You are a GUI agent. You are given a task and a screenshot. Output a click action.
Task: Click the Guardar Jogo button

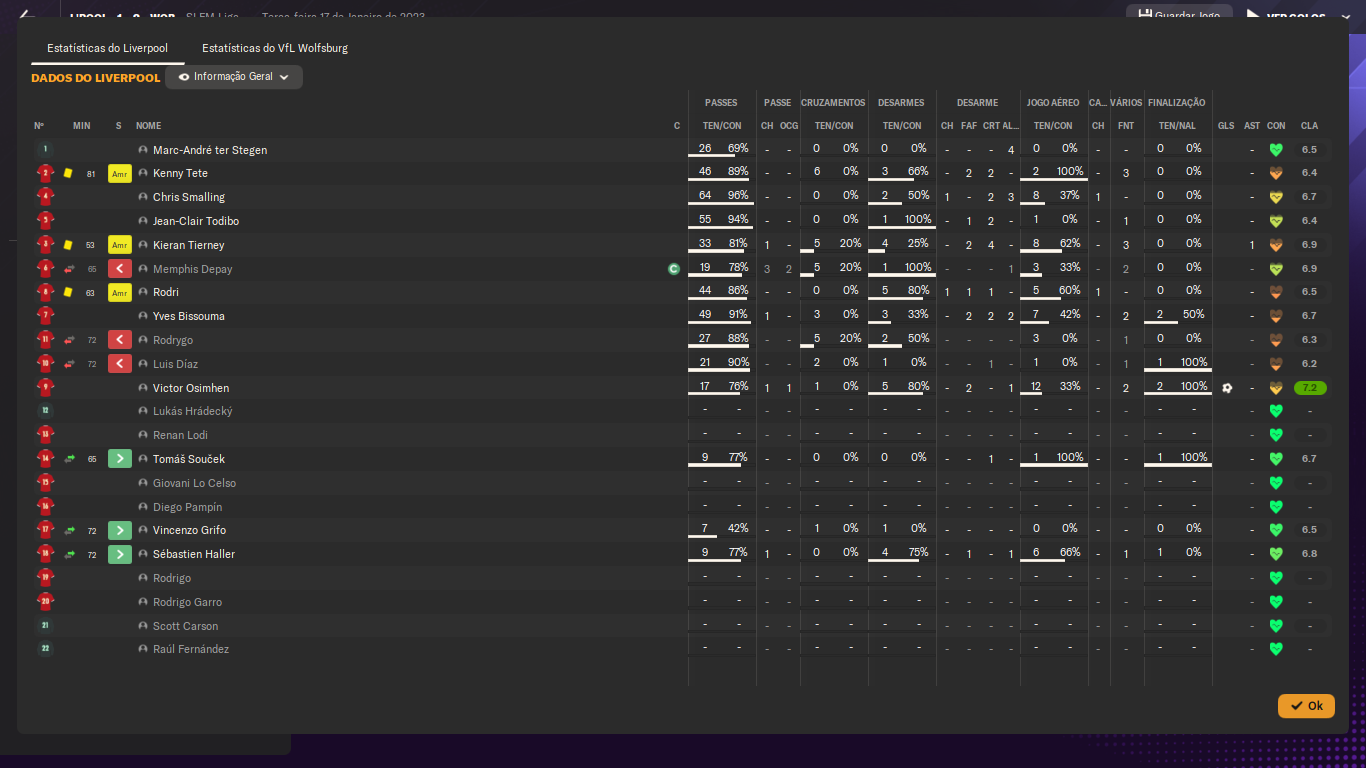(1179, 16)
